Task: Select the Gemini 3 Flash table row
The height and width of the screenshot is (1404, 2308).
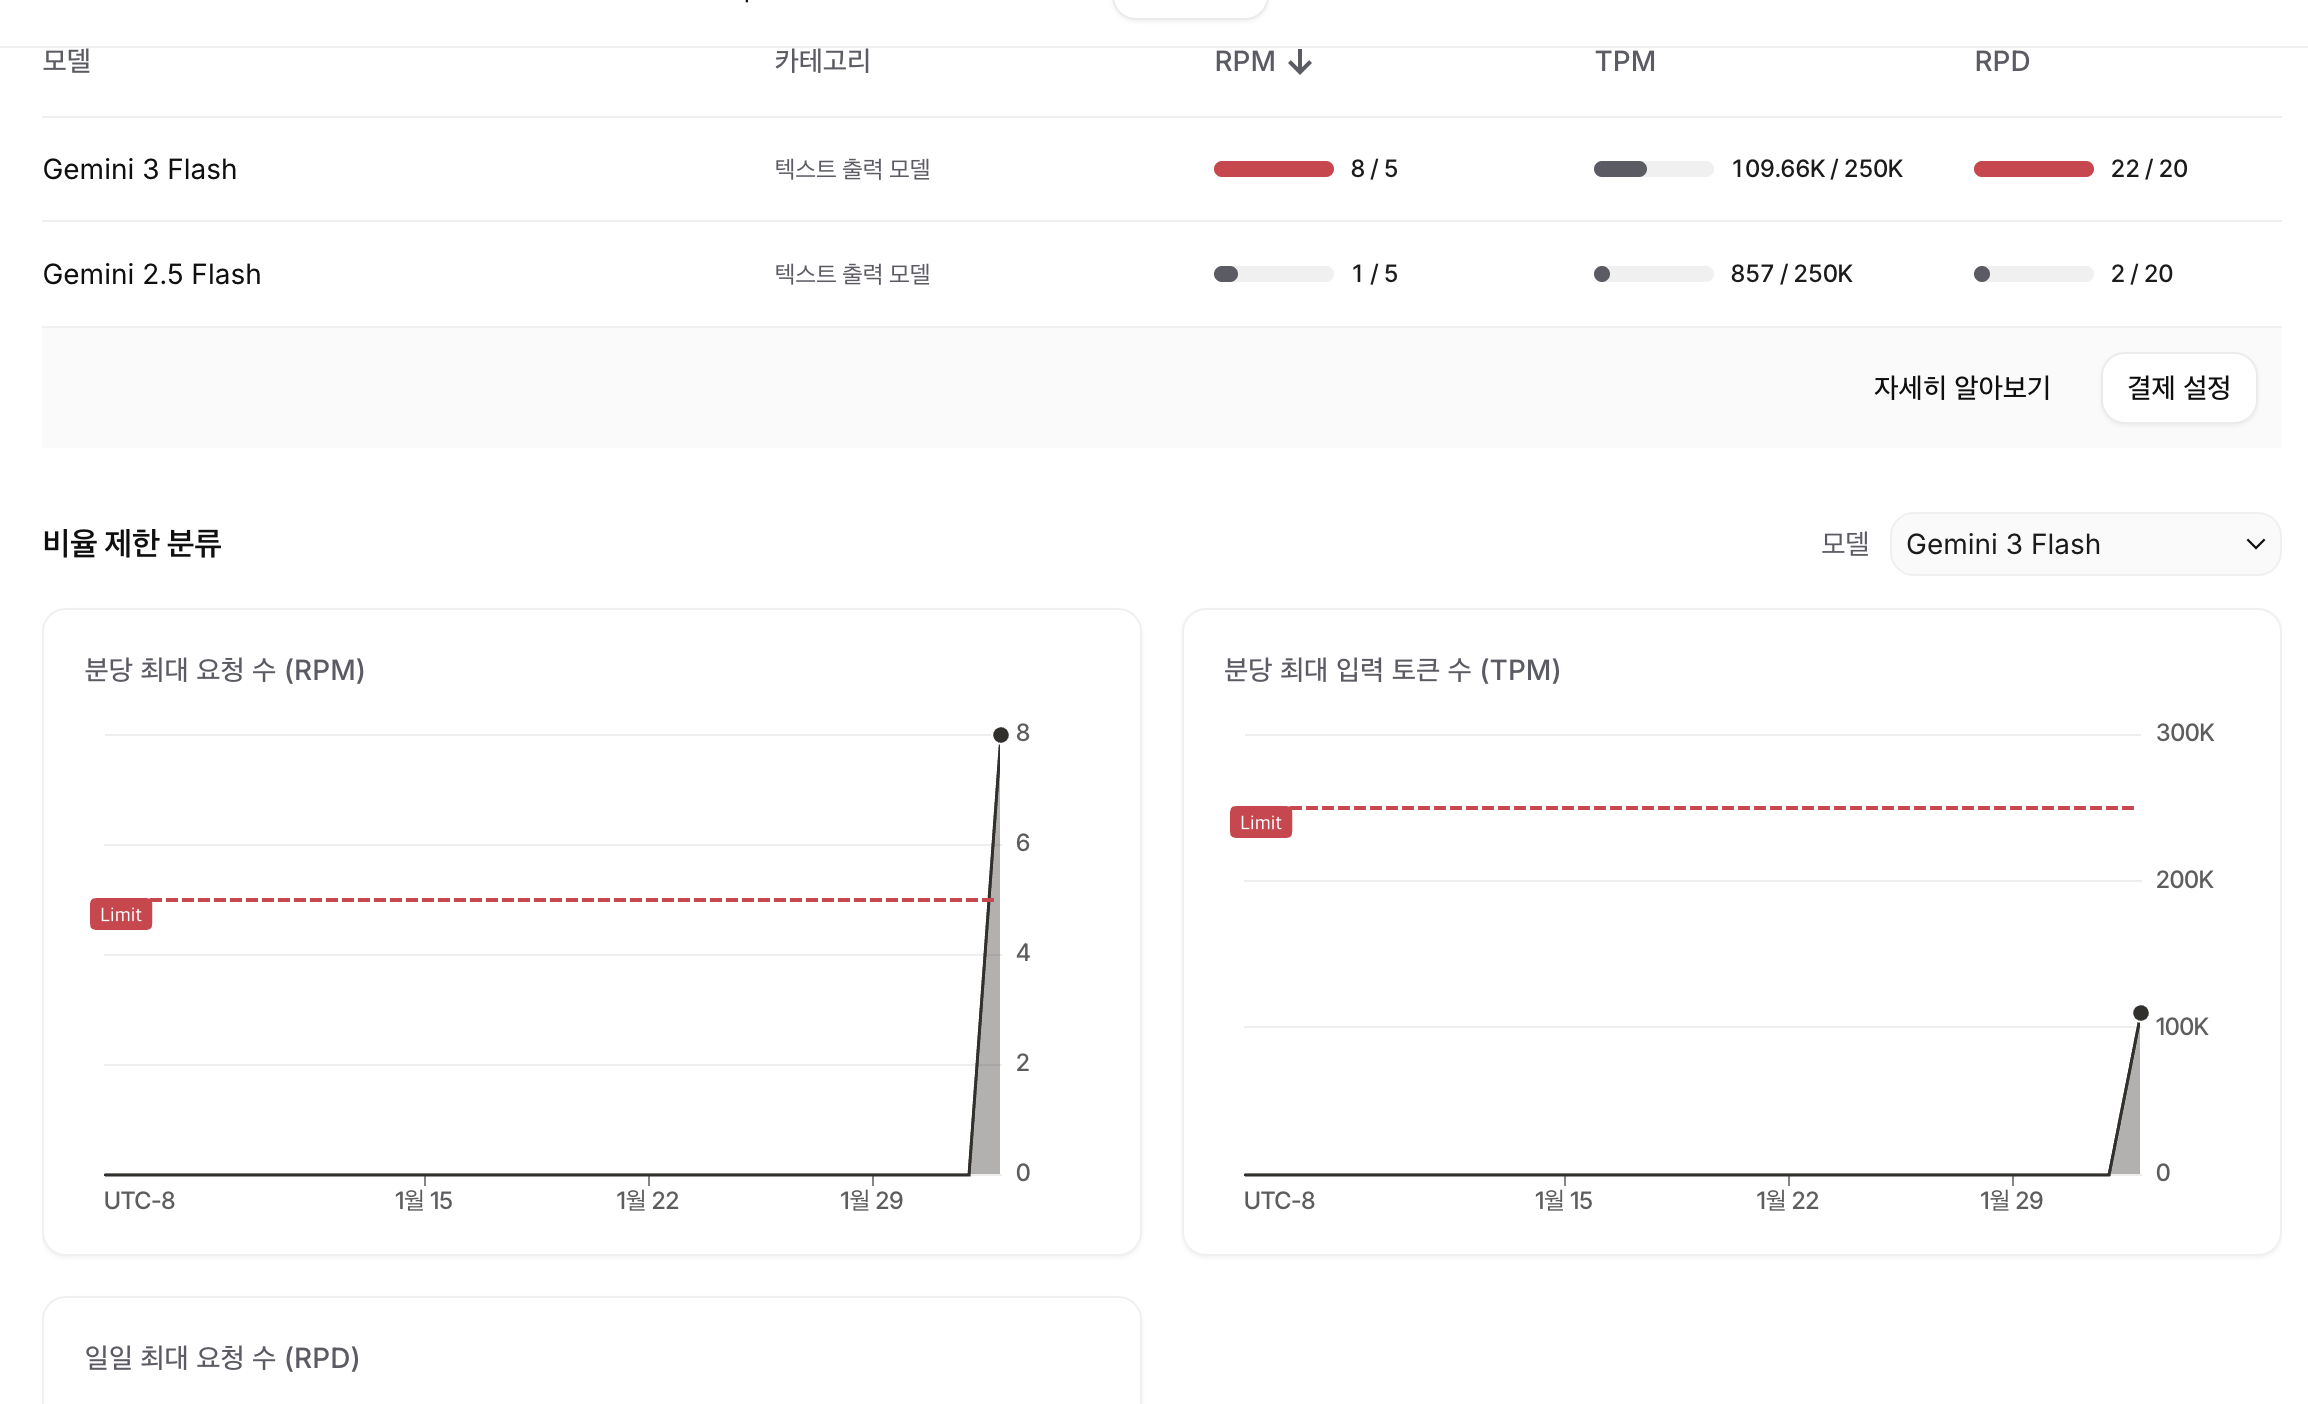Action: click(140, 169)
